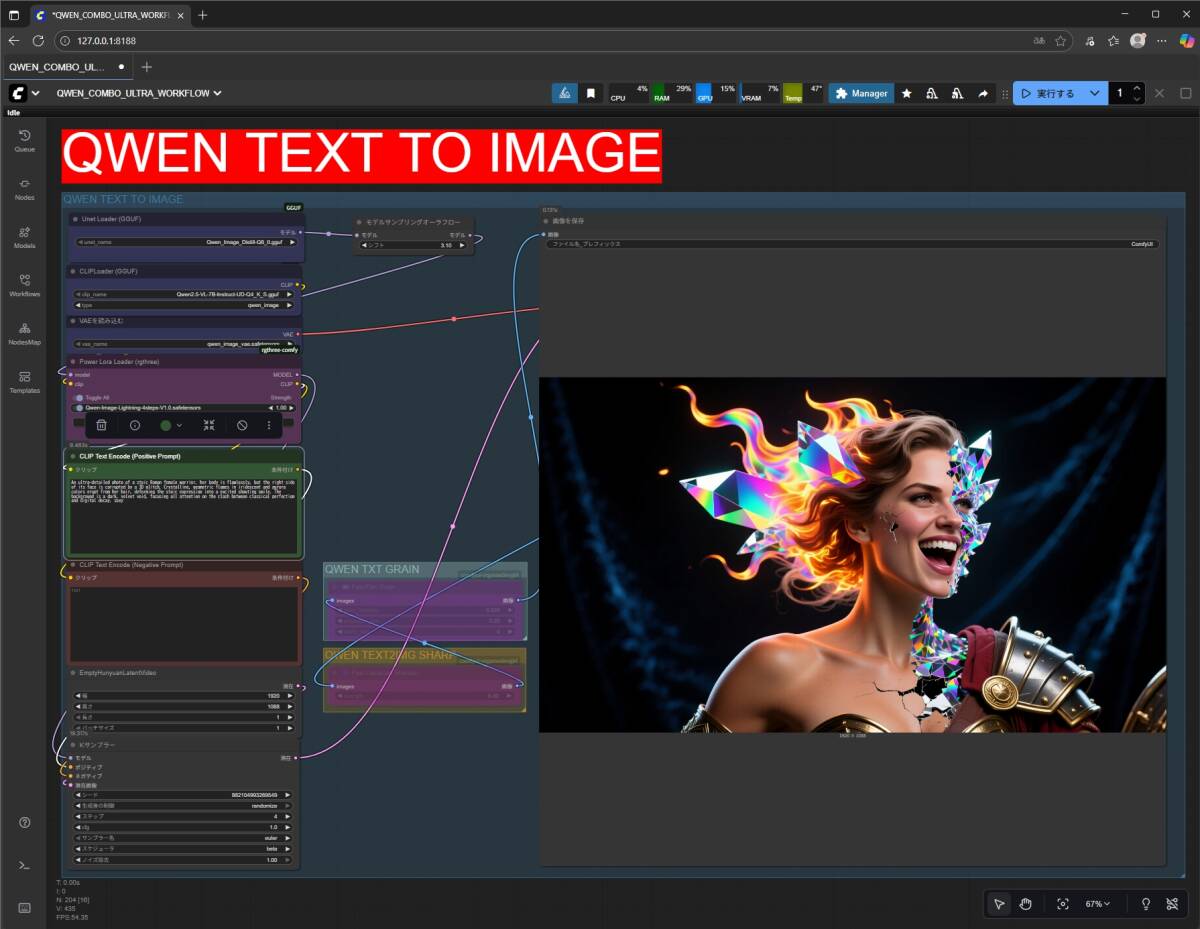Select the QWEN_COMBO_UL workflow tab
Image resolution: width=1200 pixels, height=929 pixels.
[x=58, y=67]
